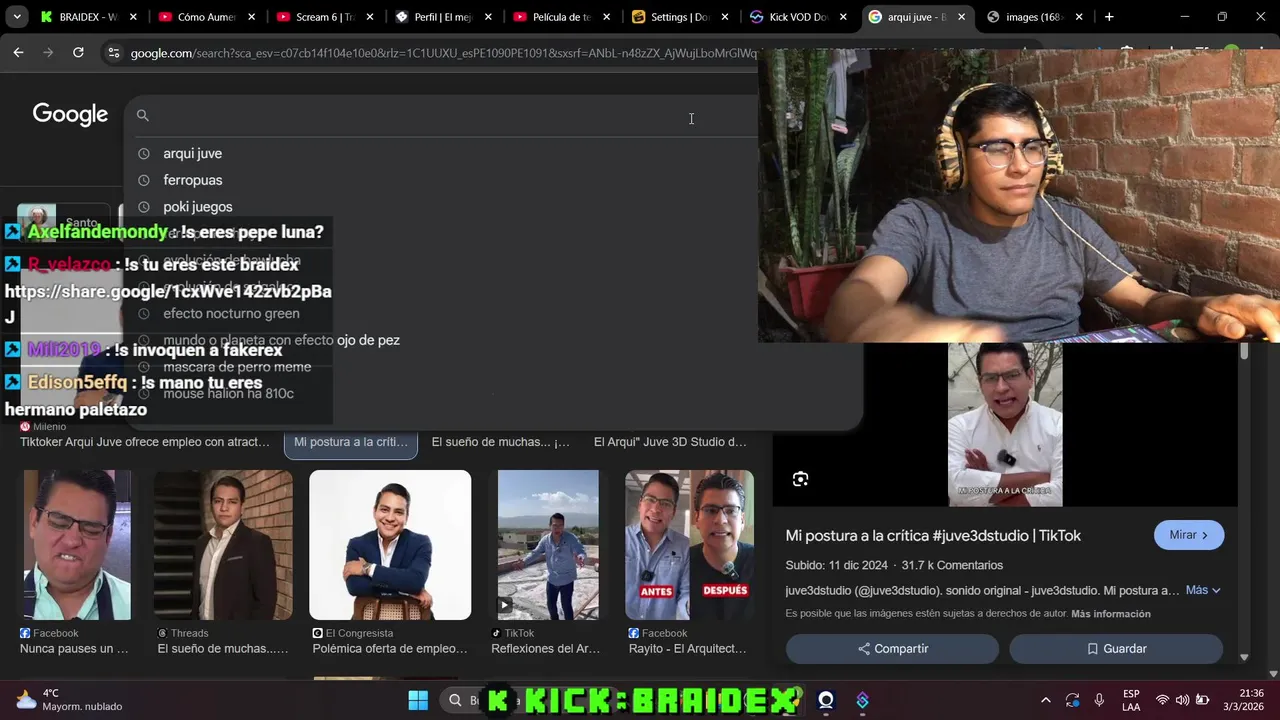Open the Facebook 'Nunca pauses un...' image thumbnail
This screenshot has width=1280, height=720.
pyautogui.click(x=77, y=545)
